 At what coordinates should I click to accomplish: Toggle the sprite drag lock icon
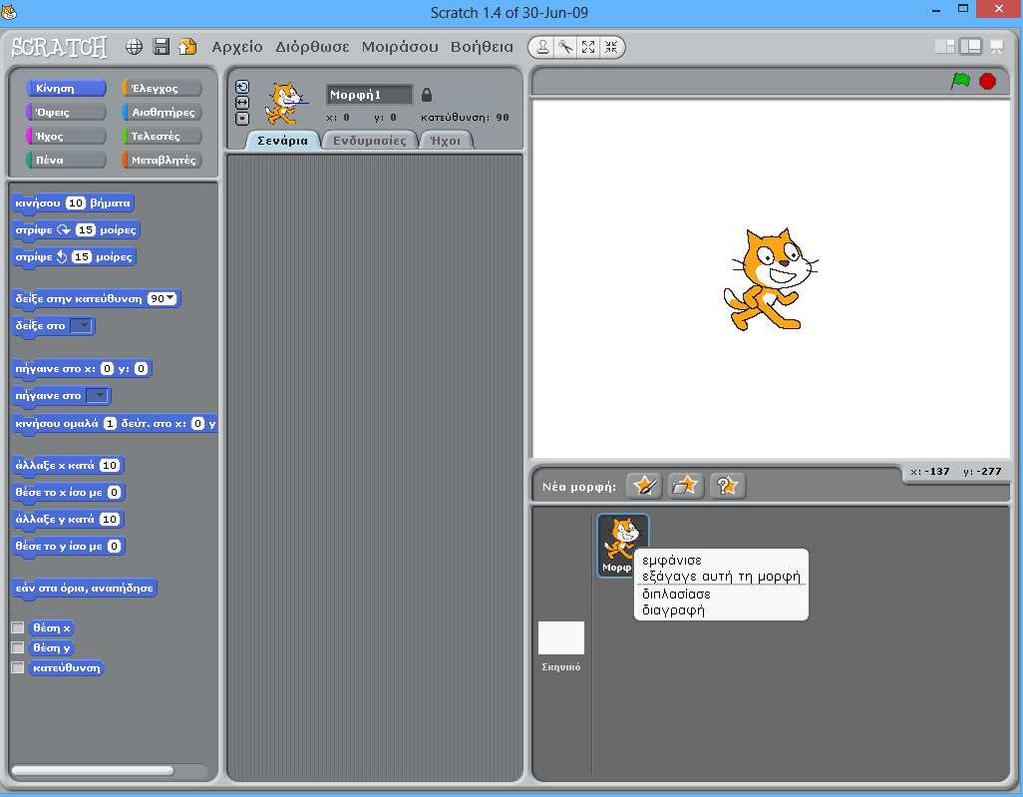(x=427, y=95)
